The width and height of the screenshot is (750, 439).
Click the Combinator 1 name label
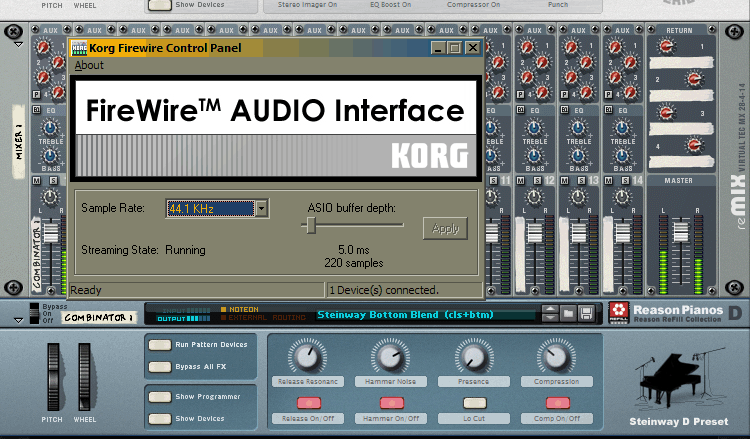(99, 318)
